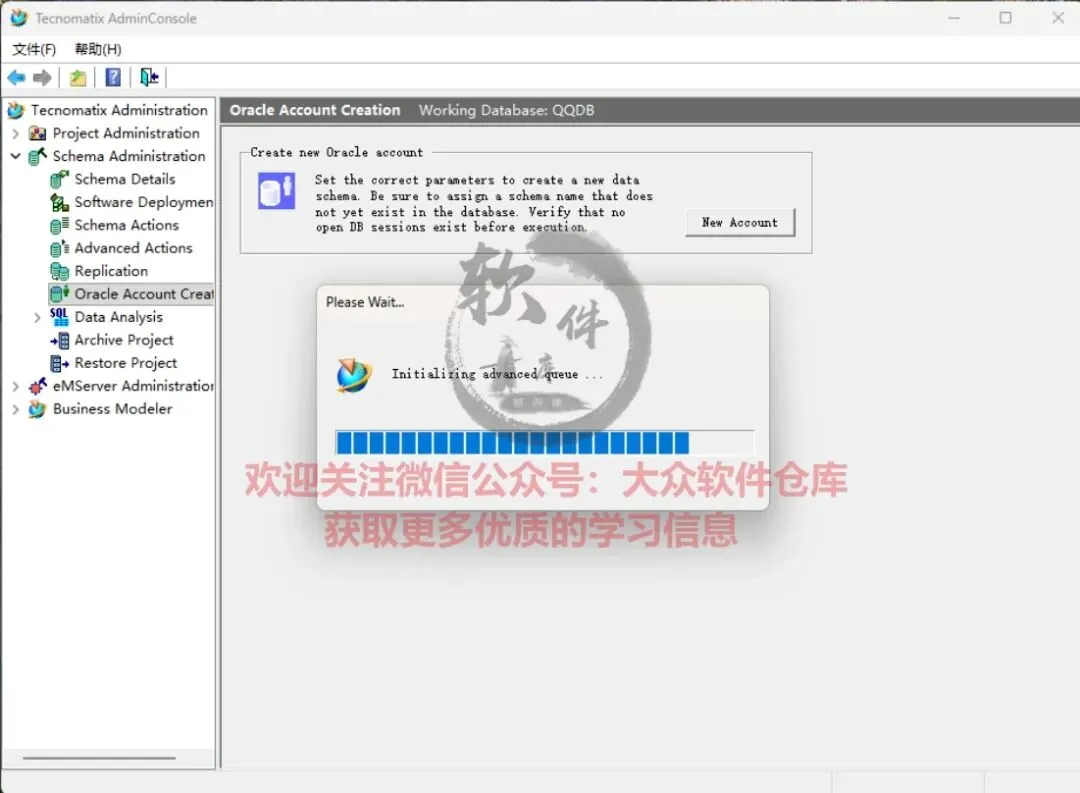Click the Tecnomatix Administration root icon
The width and height of the screenshot is (1080, 793).
(x=16, y=110)
